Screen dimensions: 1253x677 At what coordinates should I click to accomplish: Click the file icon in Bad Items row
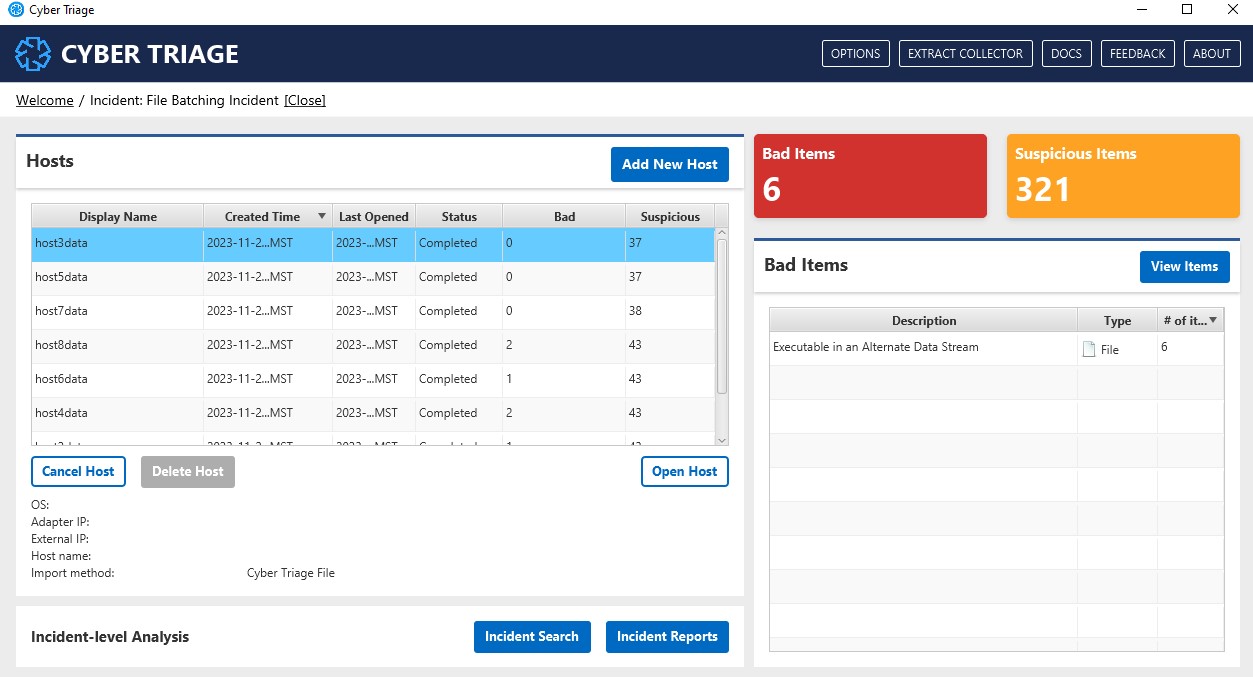point(1088,349)
